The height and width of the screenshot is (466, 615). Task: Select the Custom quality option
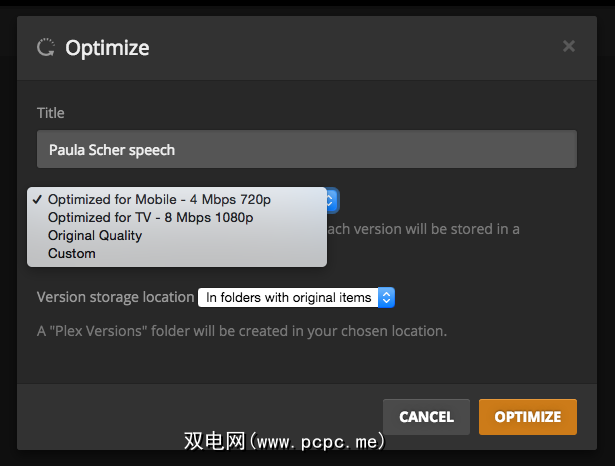[72, 253]
